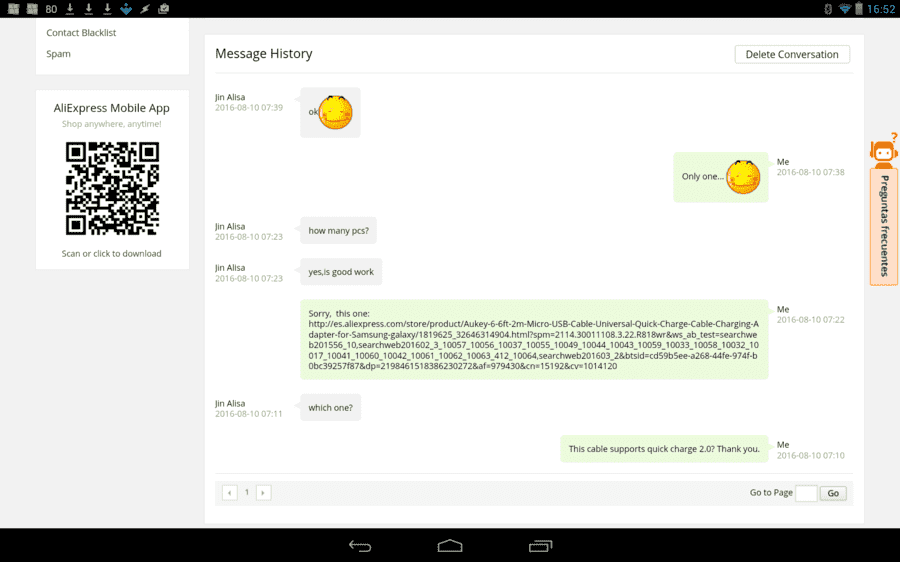Open the FAQ robot assistant icon
Viewport: 900px width, 562px height.
pyautogui.click(x=883, y=150)
